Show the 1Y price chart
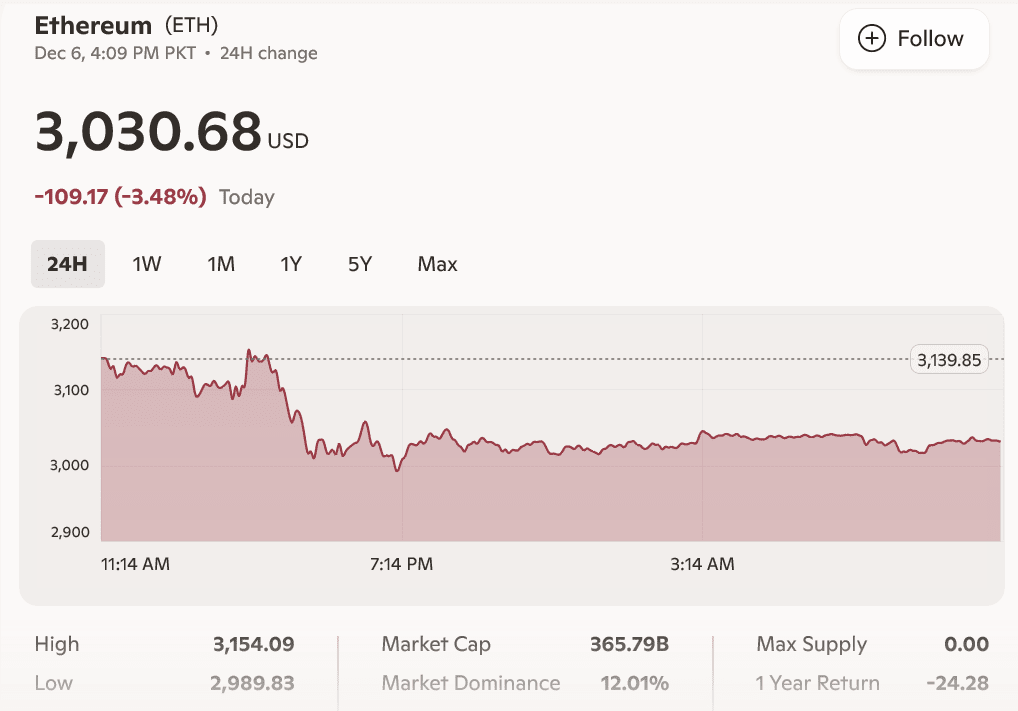Screen dimensions: 1018x711 (291, 264)
